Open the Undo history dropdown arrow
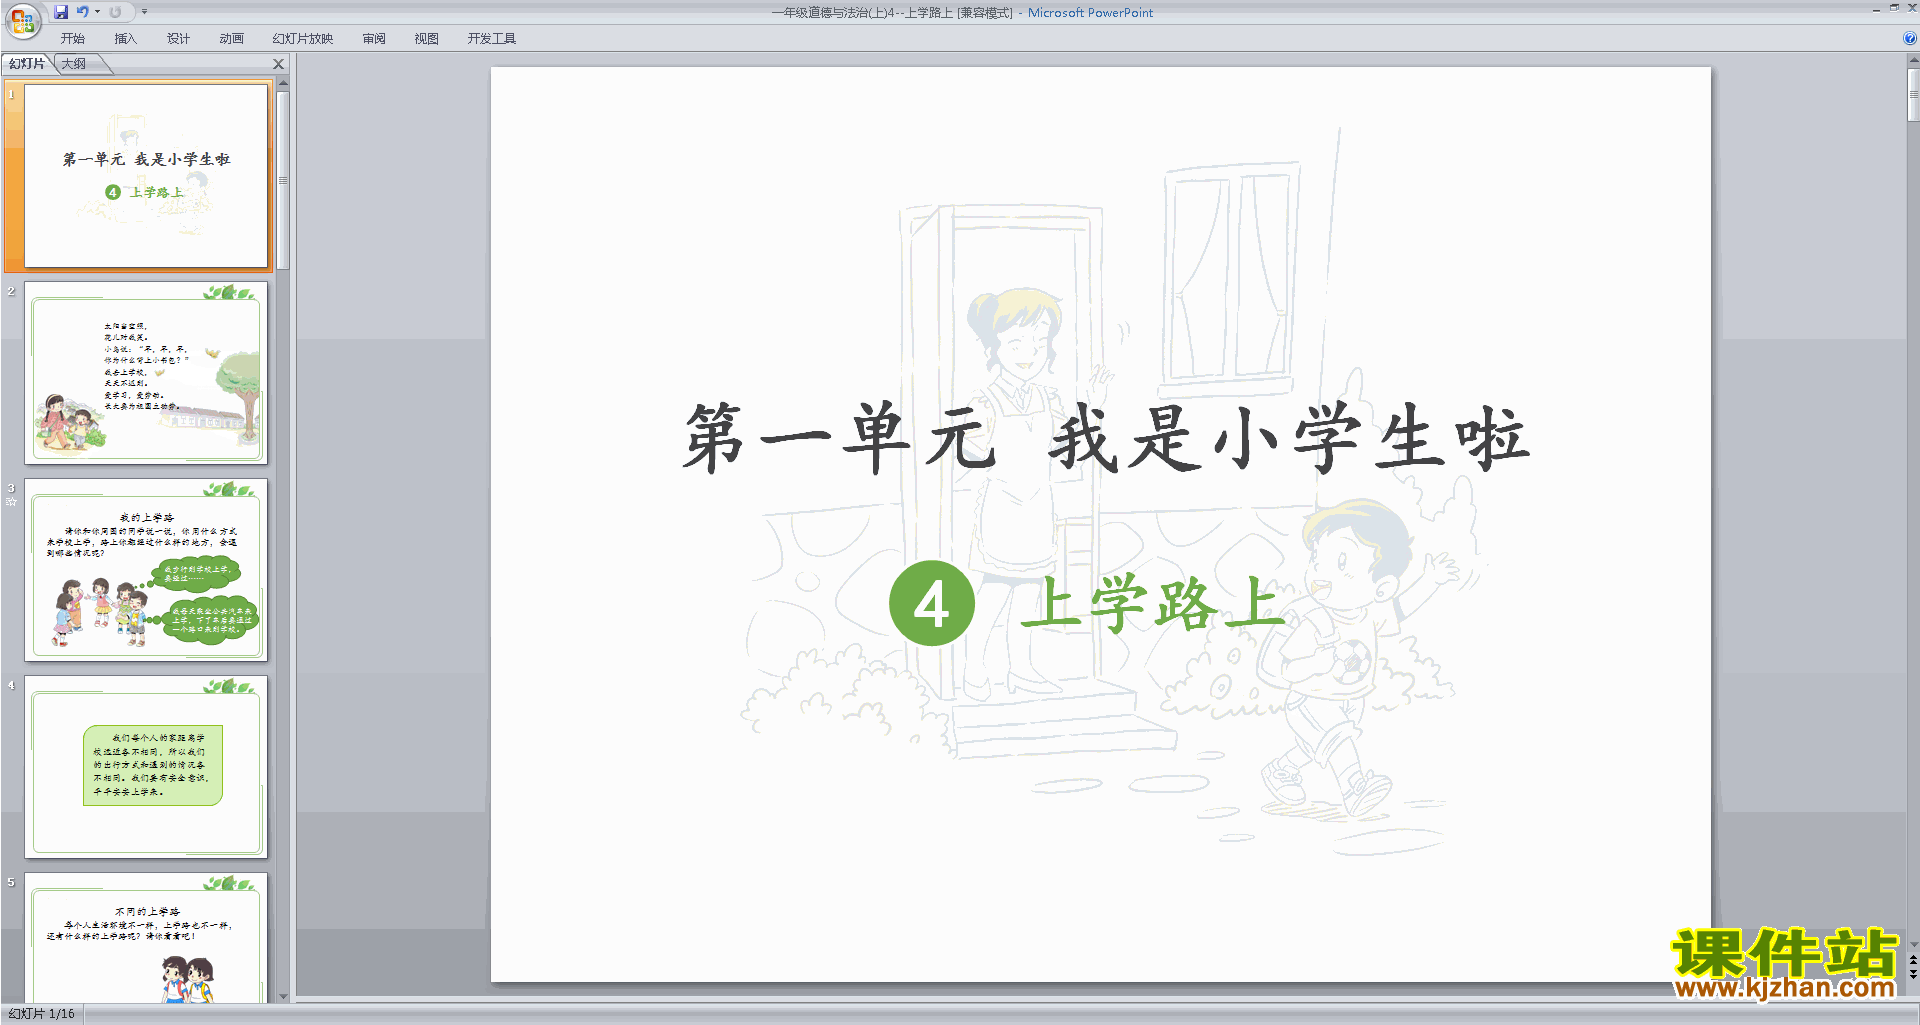1920x1025 pixels. 97,12
